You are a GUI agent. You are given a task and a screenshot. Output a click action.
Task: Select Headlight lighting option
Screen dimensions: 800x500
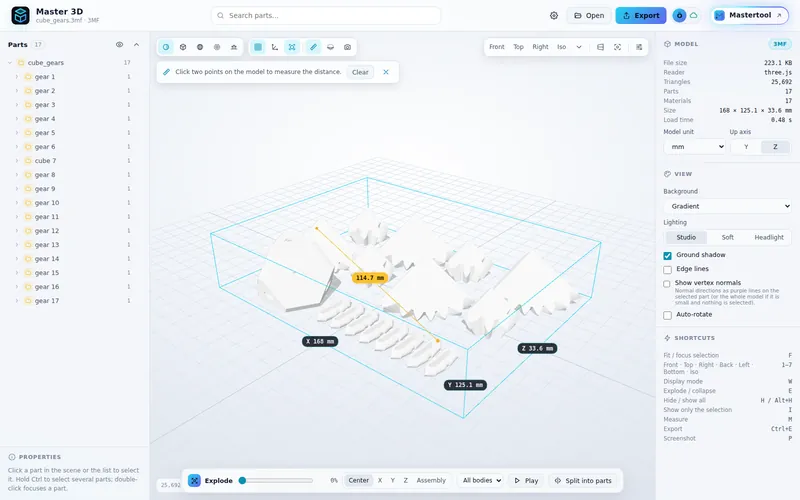coord(769,237)
